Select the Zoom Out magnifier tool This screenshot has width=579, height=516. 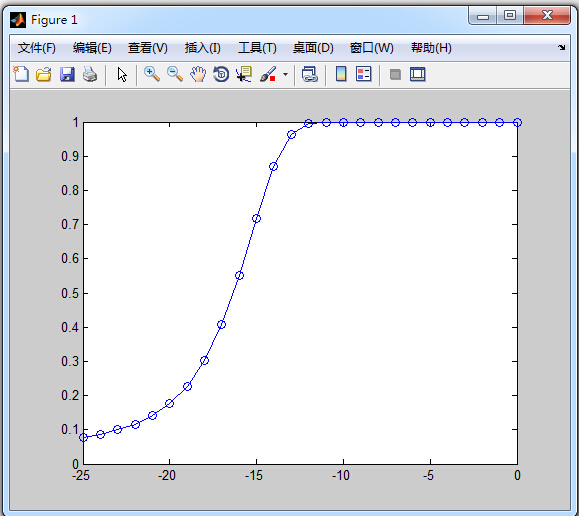coord(175,74)
